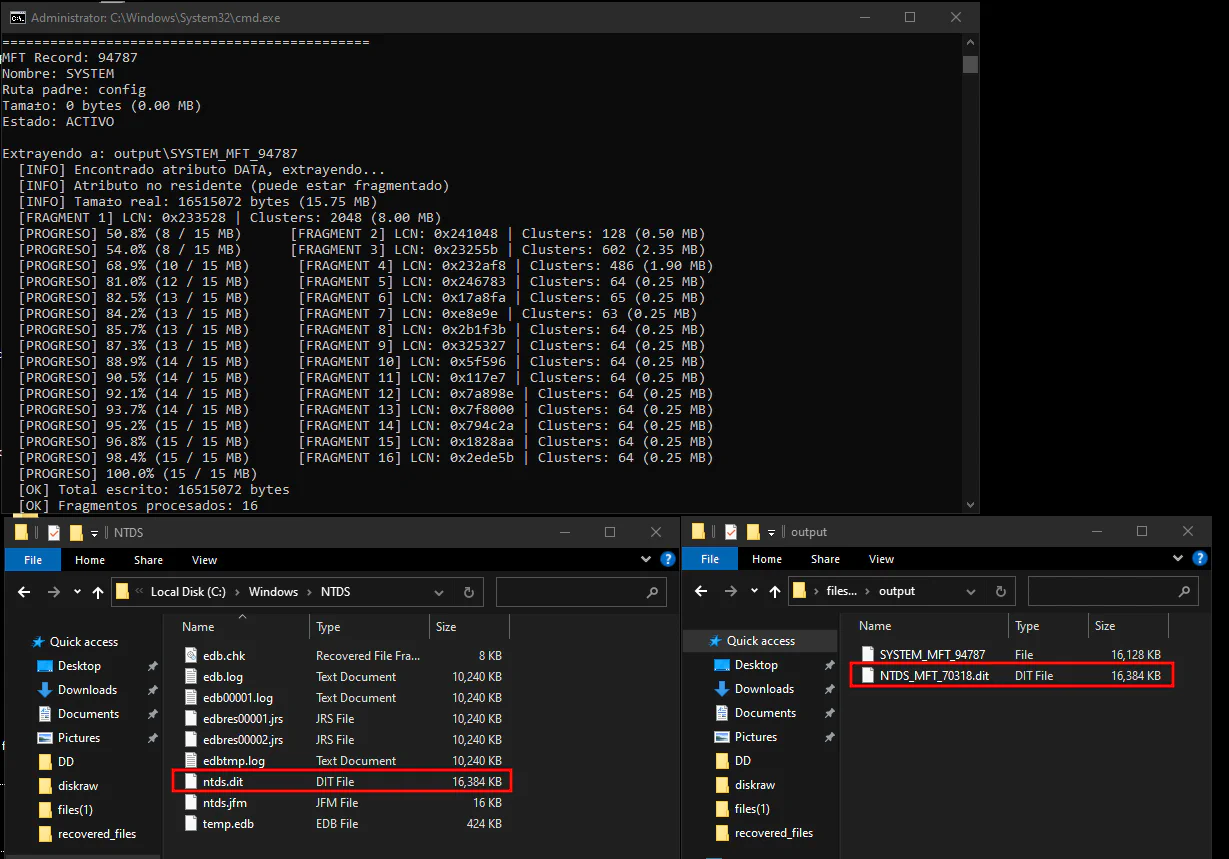Select Pictures in output window sidebar
The width and height of the screenshot is (1229, 859).
click(x=755, y=737)
